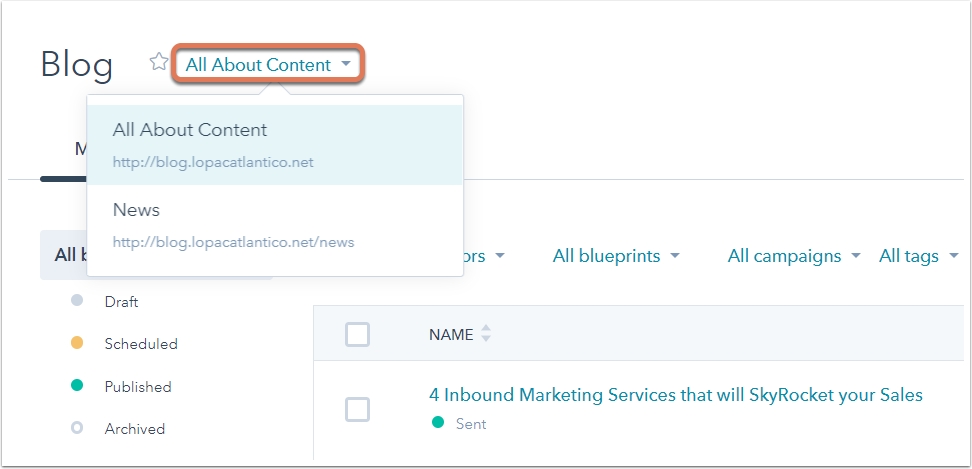Favorite the blog with the star icon

coord(159,62)
